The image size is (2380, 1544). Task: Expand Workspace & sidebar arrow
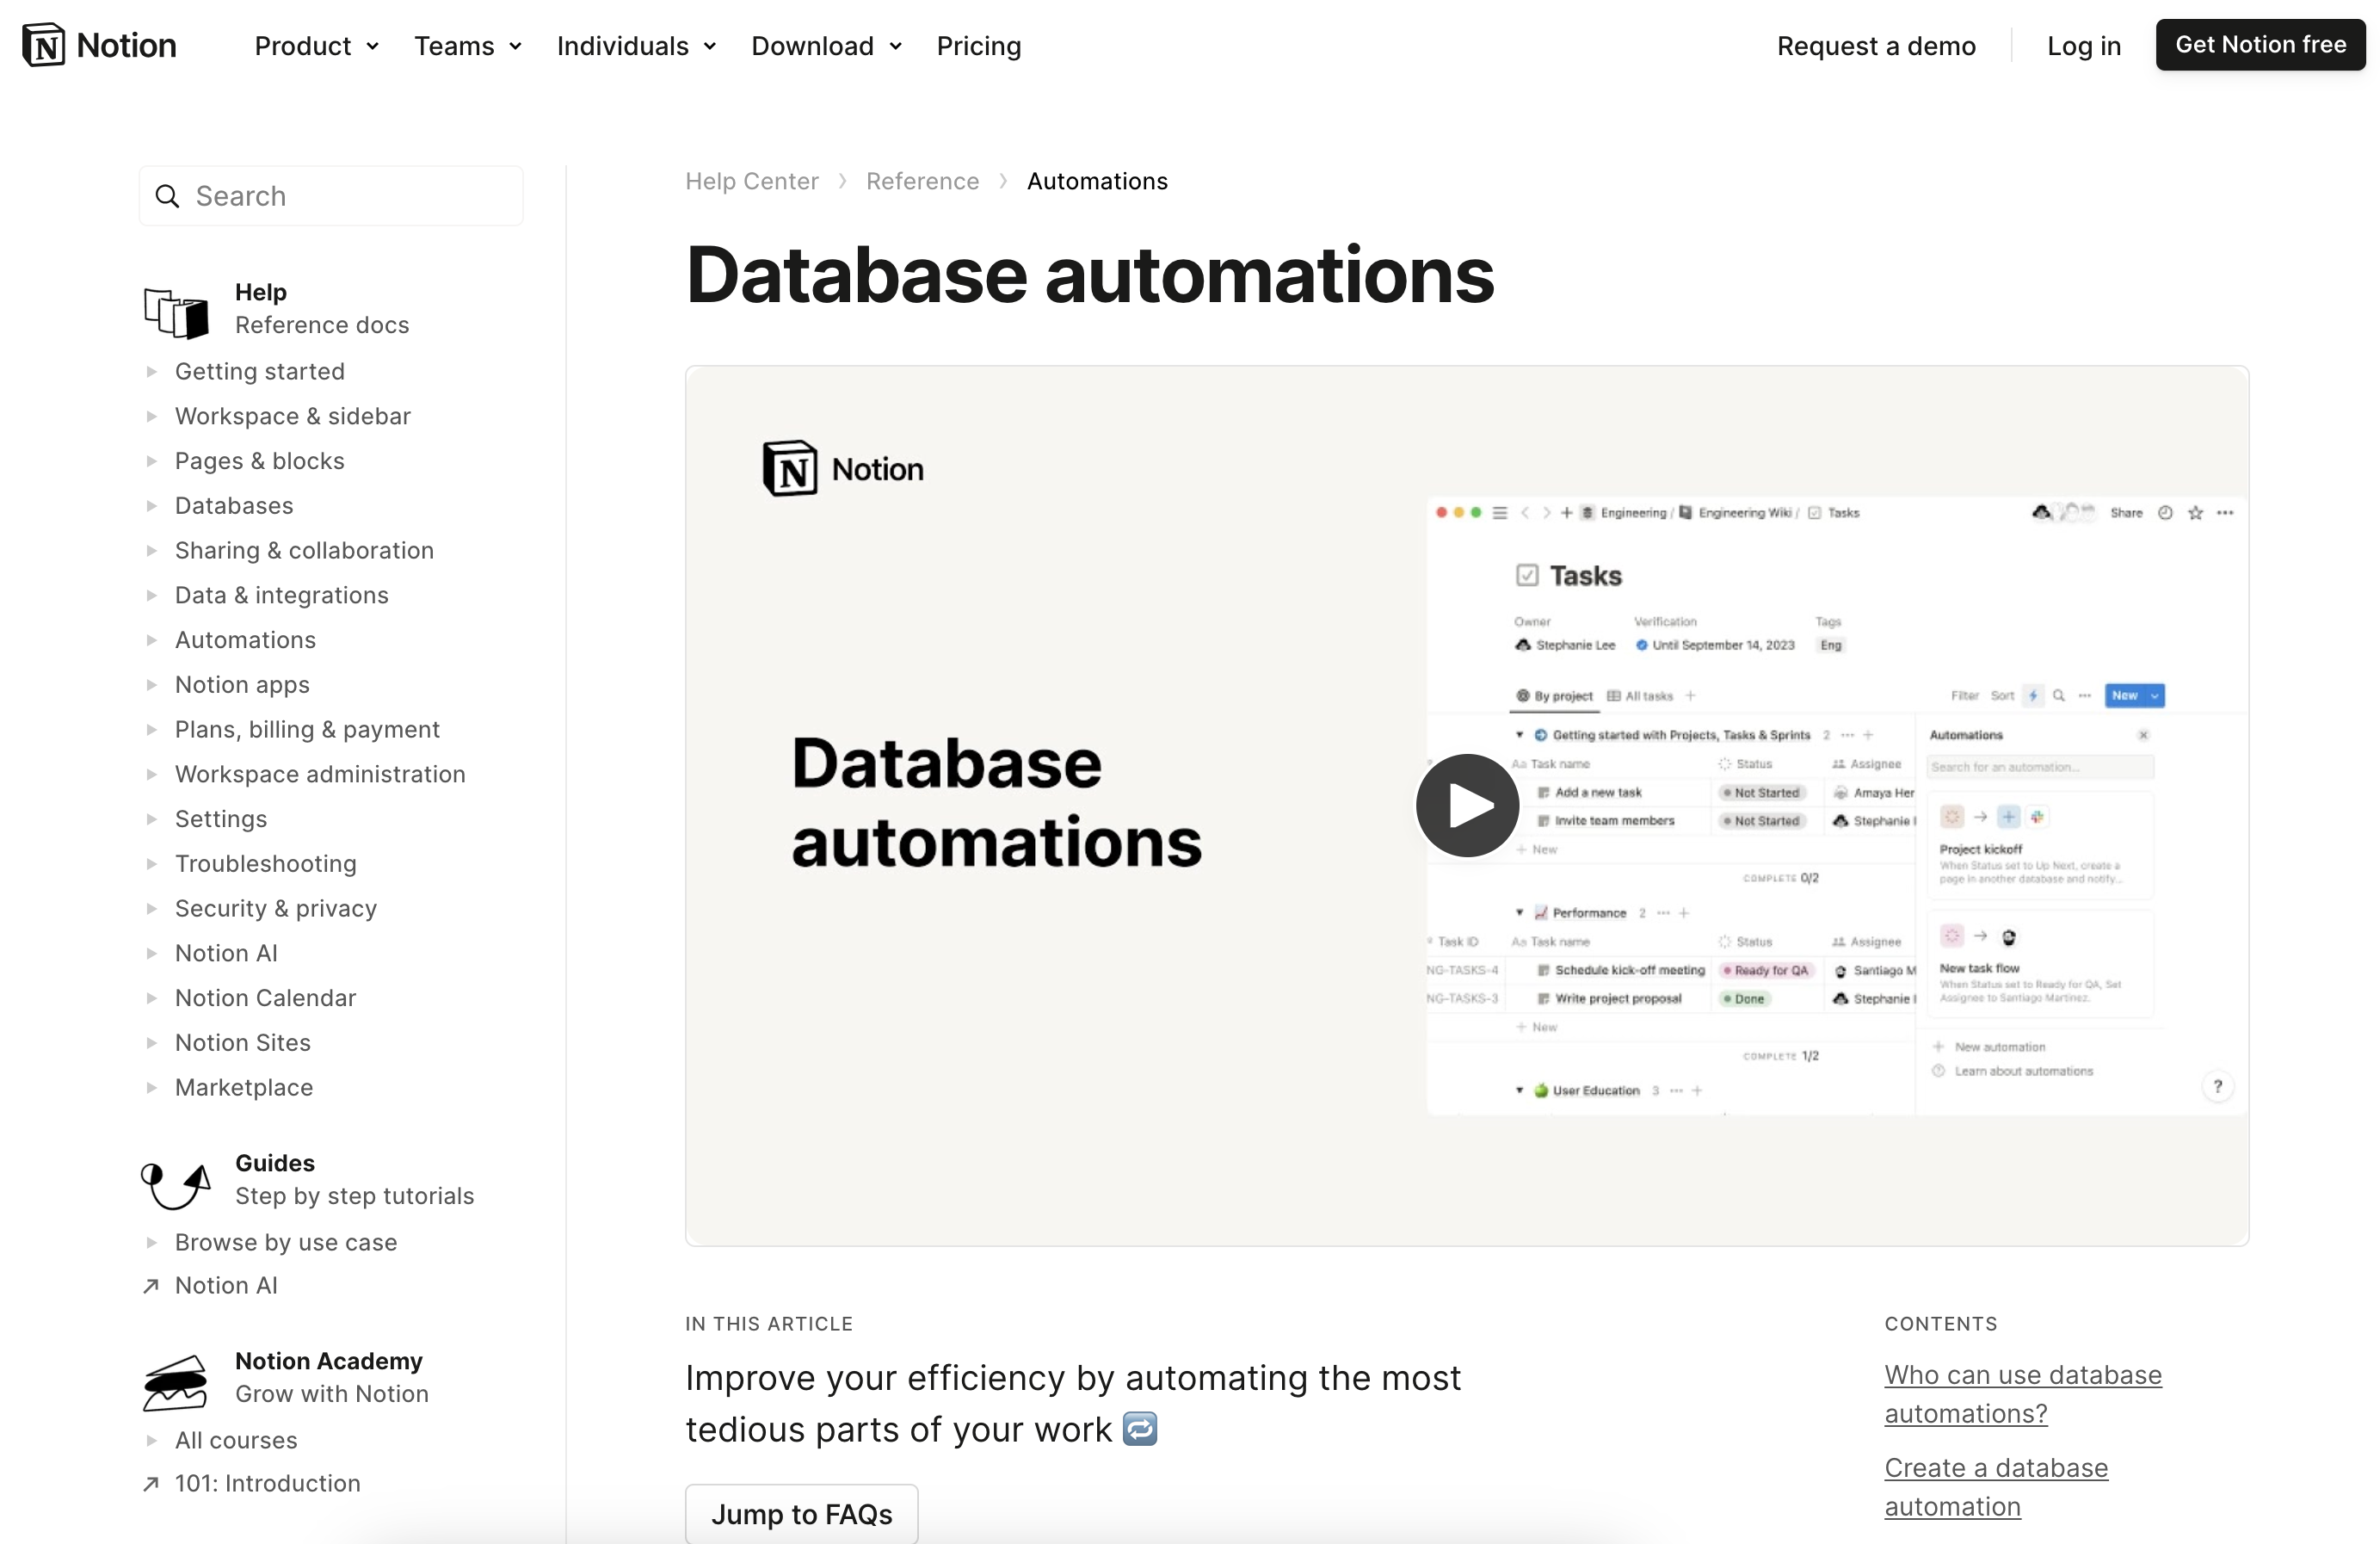(152, 417)
